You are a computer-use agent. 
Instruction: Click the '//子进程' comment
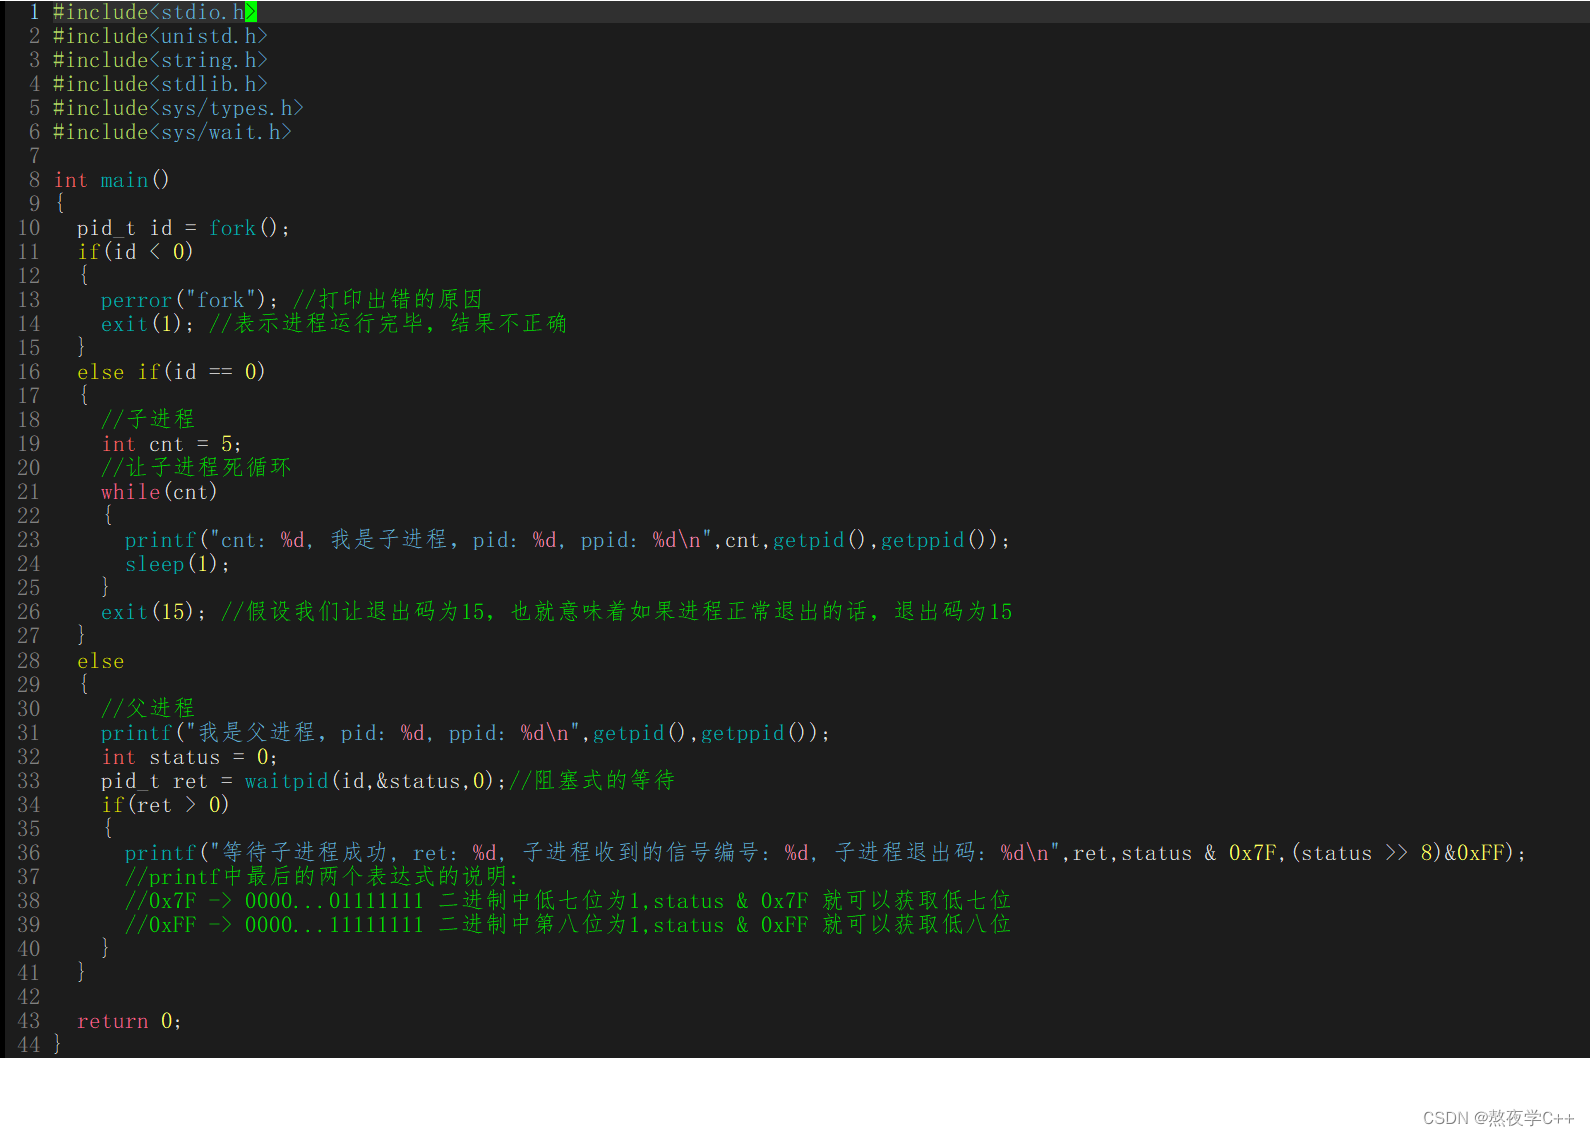(x=148, y=419)
